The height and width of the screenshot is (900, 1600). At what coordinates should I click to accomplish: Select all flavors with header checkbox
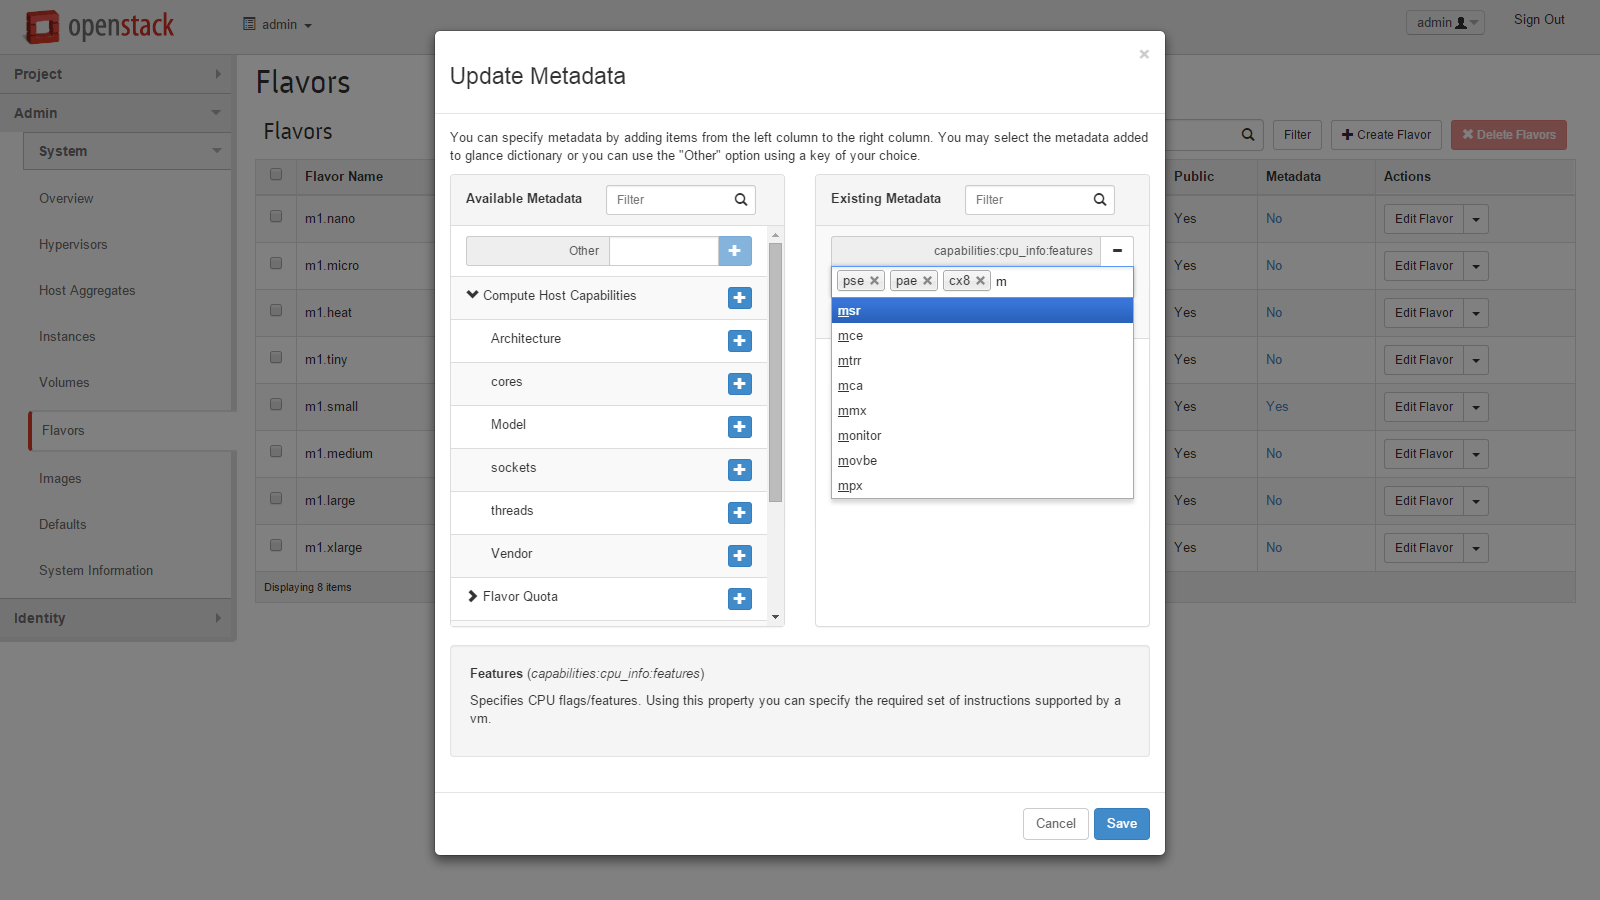(x=275, y=174)
